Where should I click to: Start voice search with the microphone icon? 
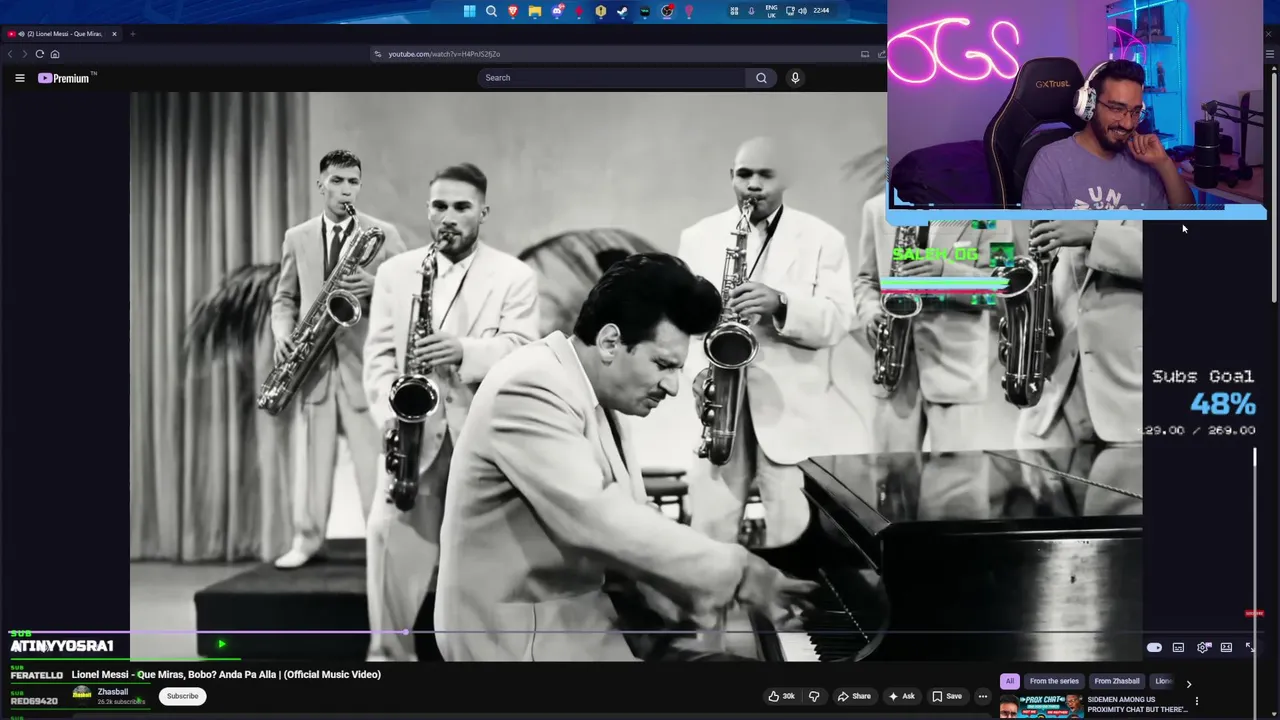click(x=795, y=78)
